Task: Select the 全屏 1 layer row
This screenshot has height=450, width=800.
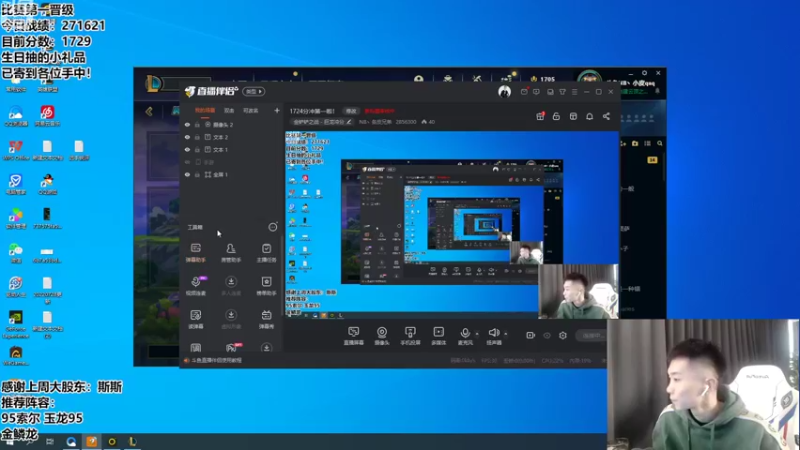Action: 231,174
